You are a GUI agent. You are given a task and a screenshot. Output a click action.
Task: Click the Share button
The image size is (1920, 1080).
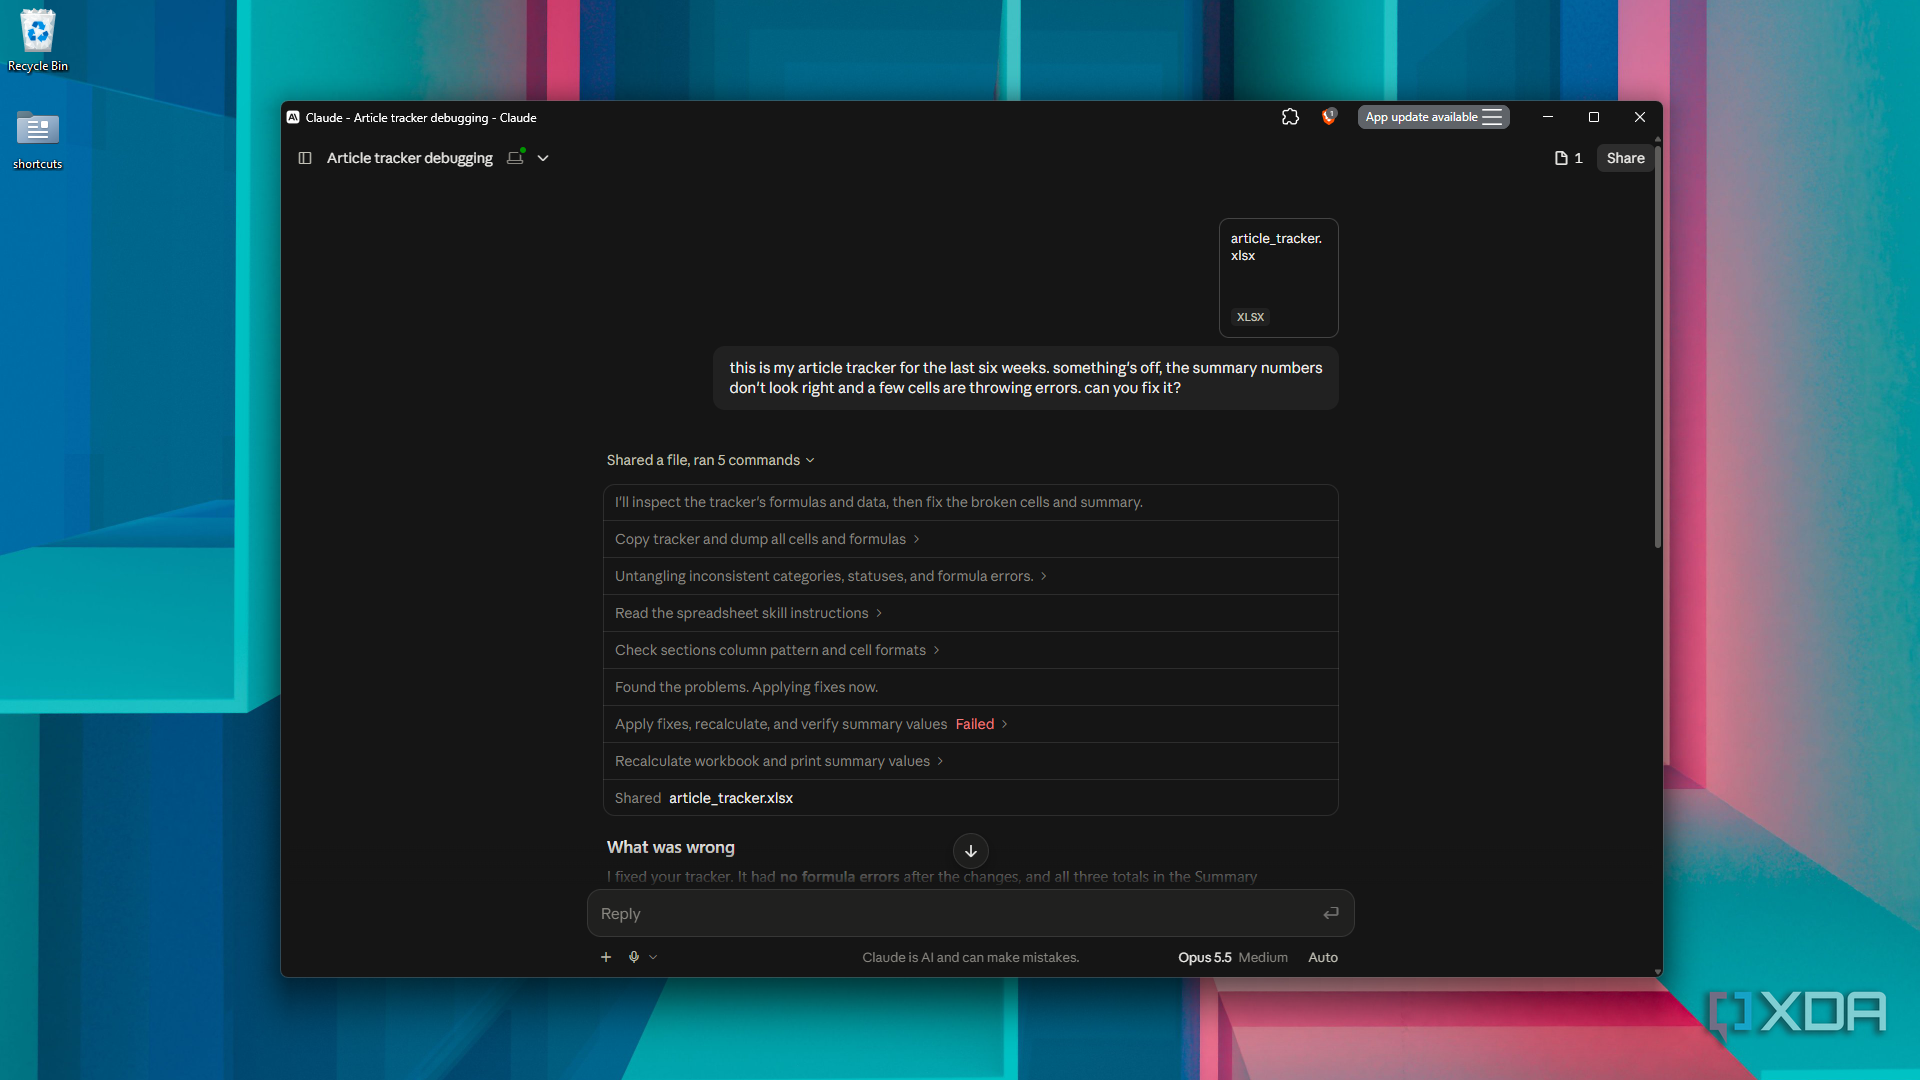(x=1625, y=158)
